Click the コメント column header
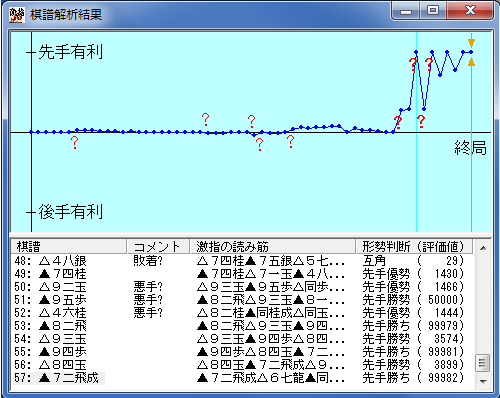Image resolution: width=500 pixels, height=398 pixels. [x=158, y=247]
